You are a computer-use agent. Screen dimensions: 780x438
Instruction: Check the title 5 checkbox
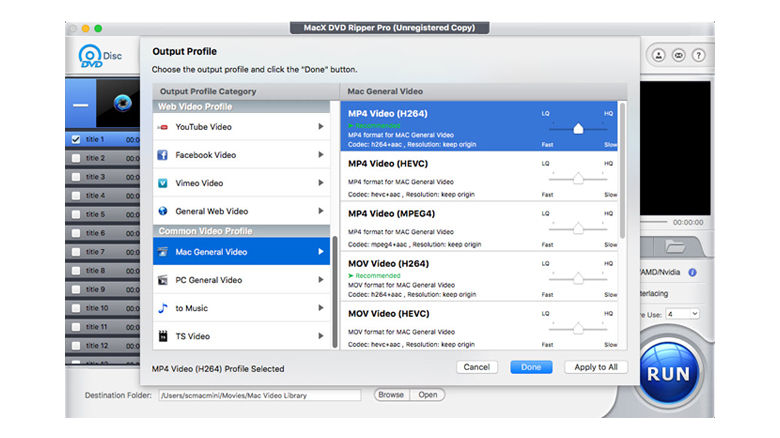76,215
